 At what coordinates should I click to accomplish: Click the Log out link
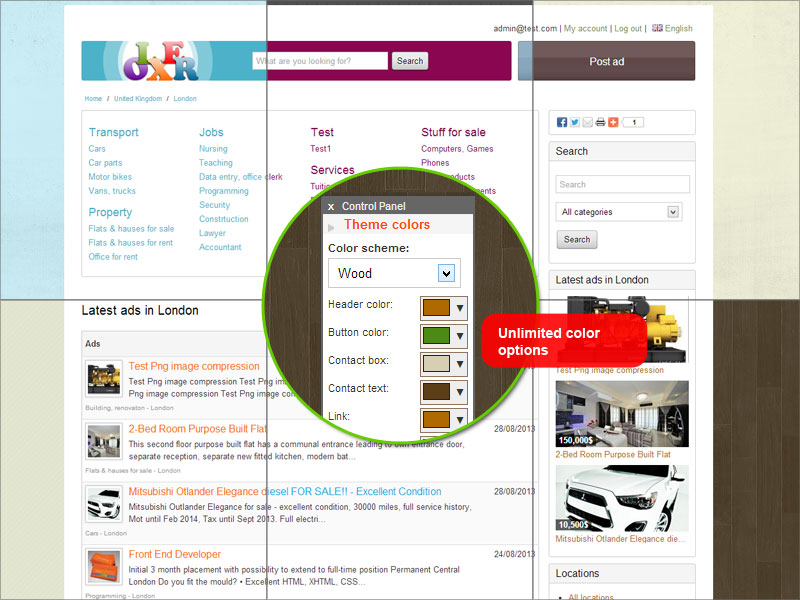pos(628,29)
